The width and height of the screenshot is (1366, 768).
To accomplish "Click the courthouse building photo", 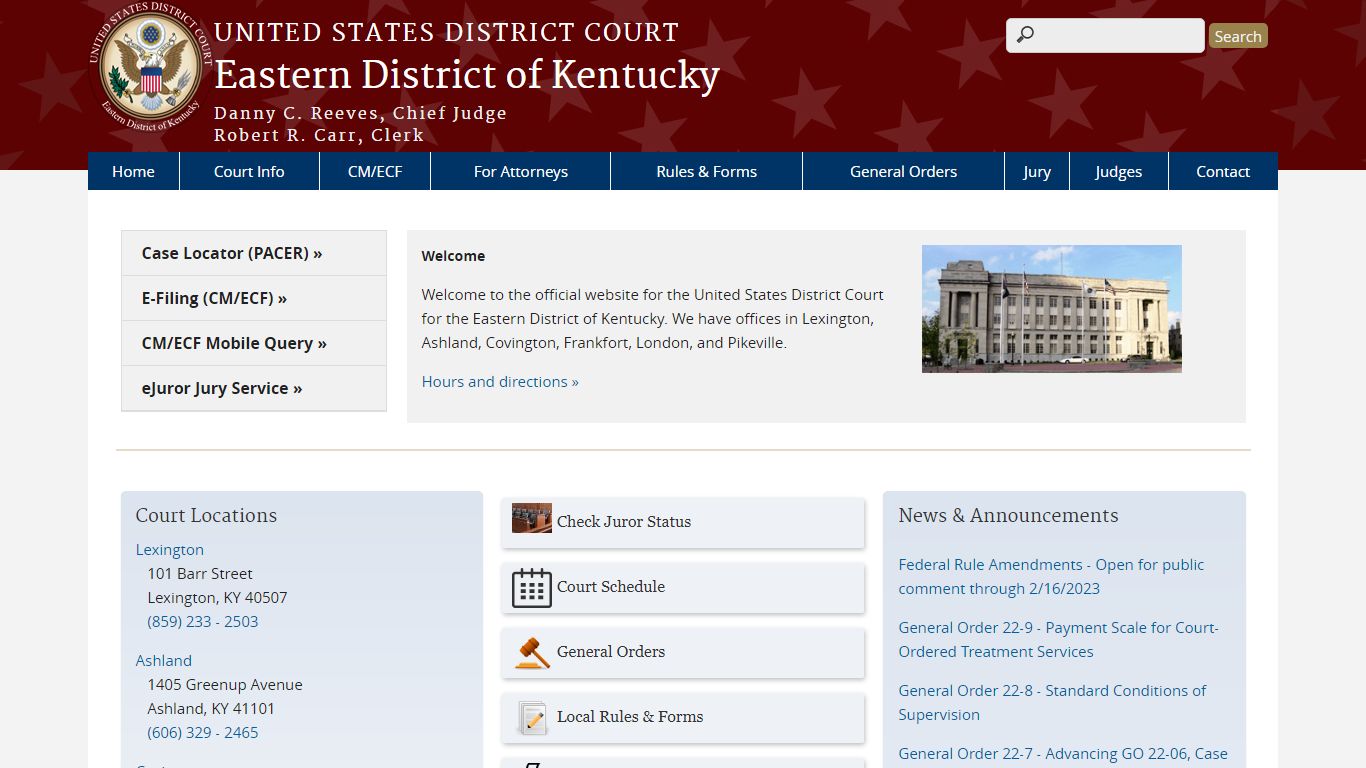I will point(1052,309).
